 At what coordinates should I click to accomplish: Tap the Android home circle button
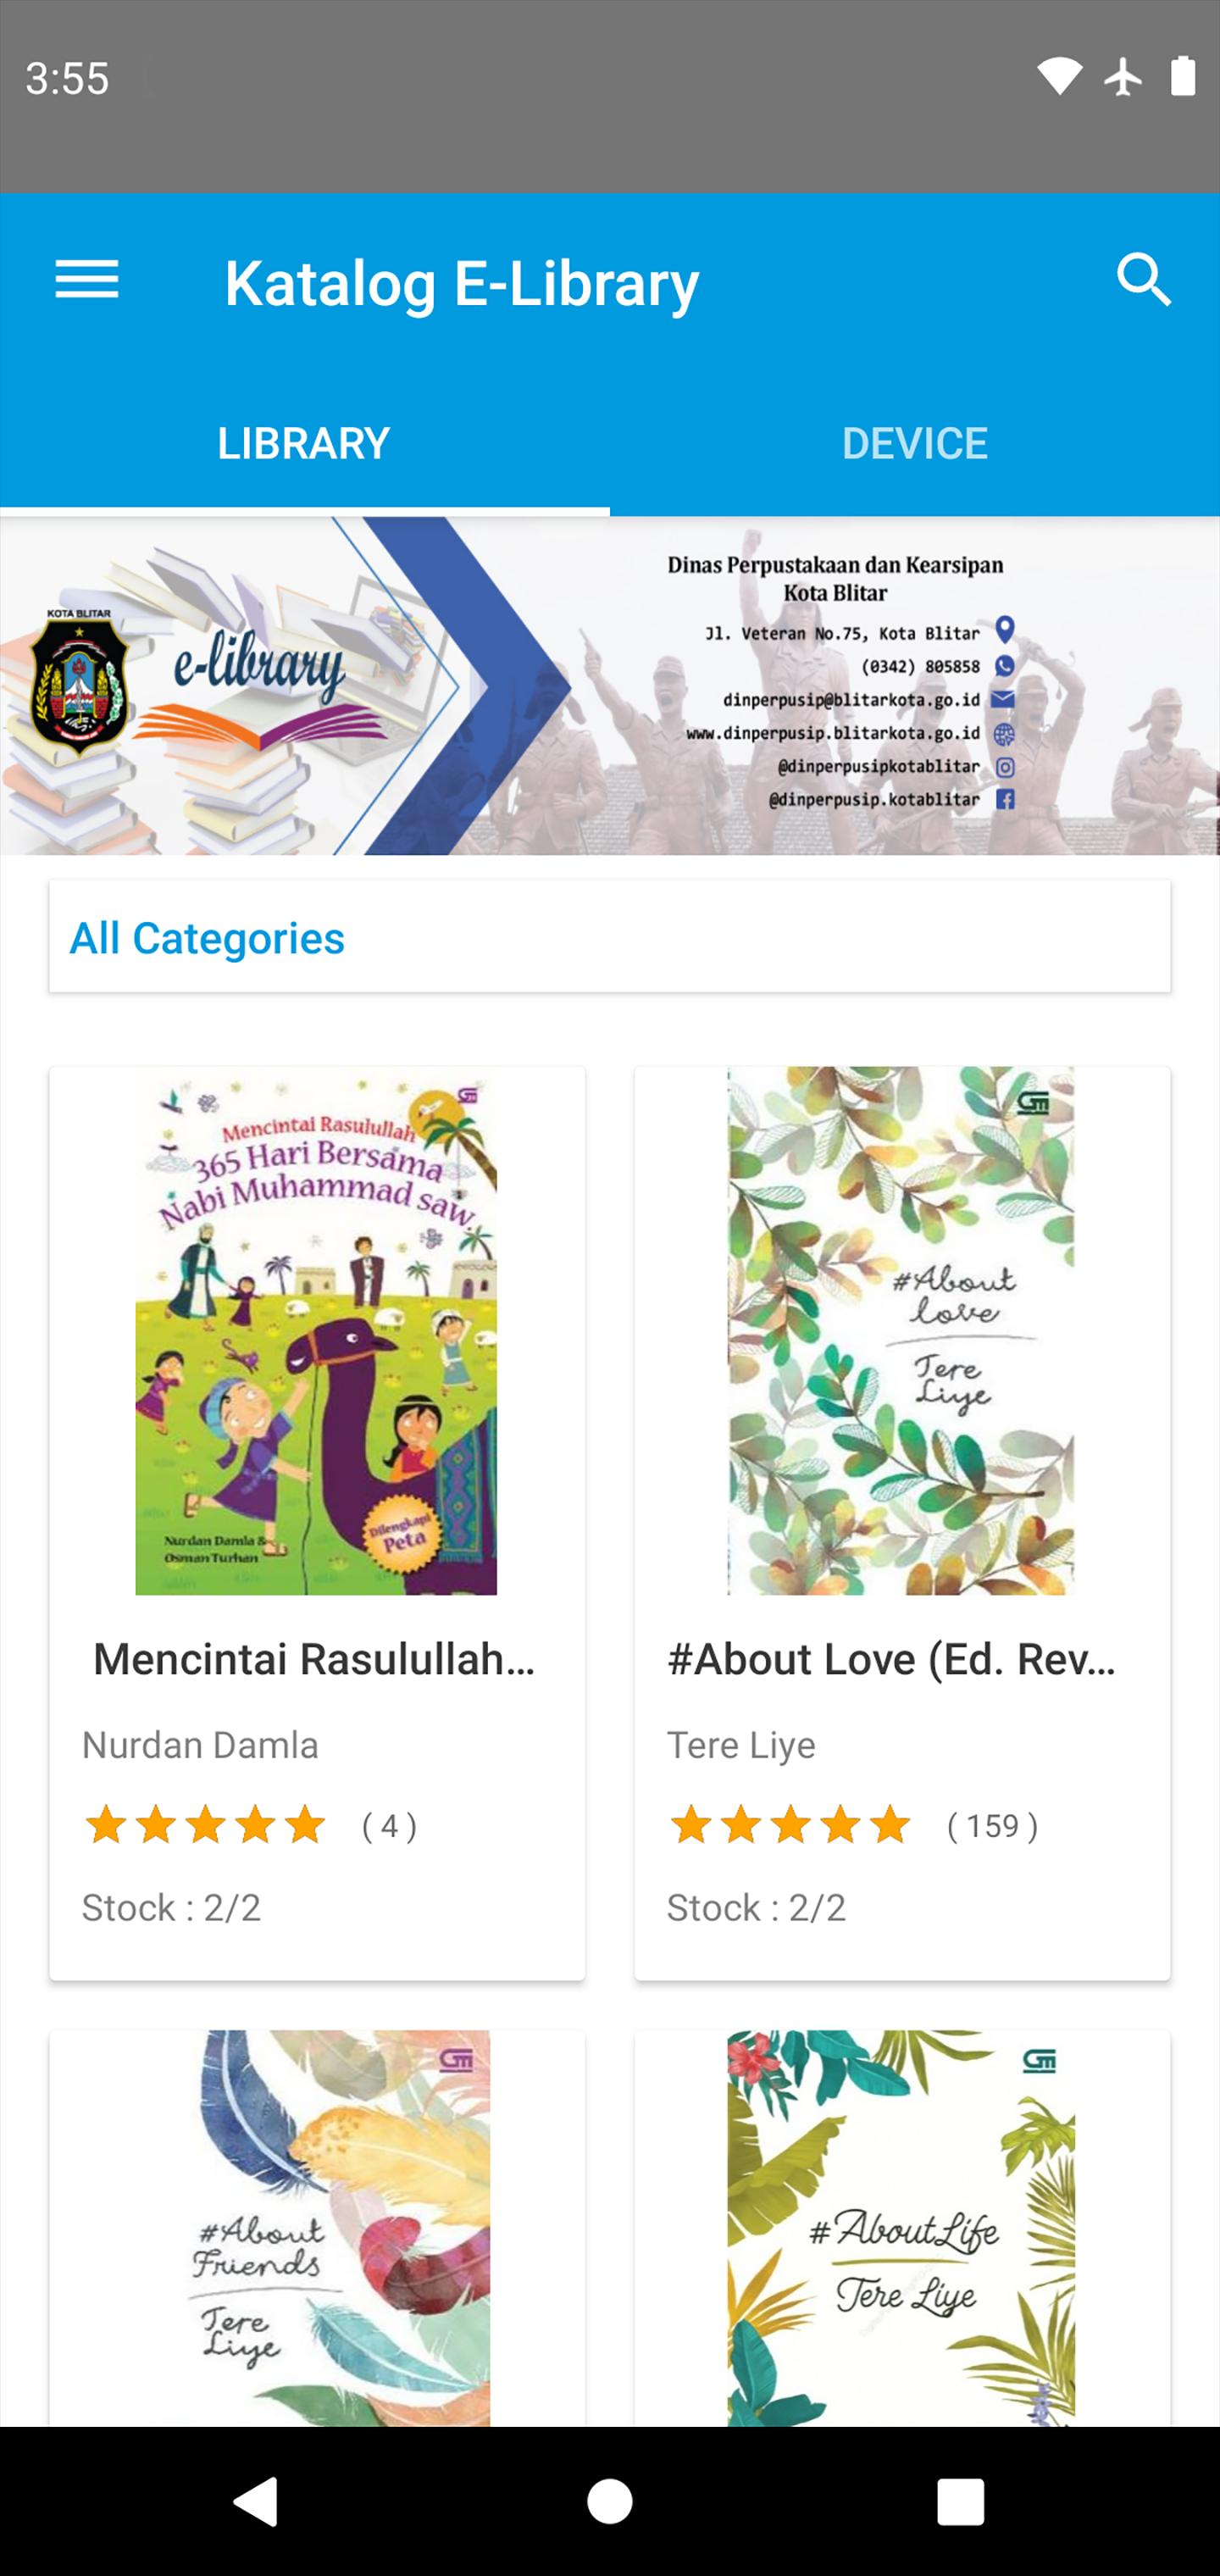click(x=610, y=2501)
